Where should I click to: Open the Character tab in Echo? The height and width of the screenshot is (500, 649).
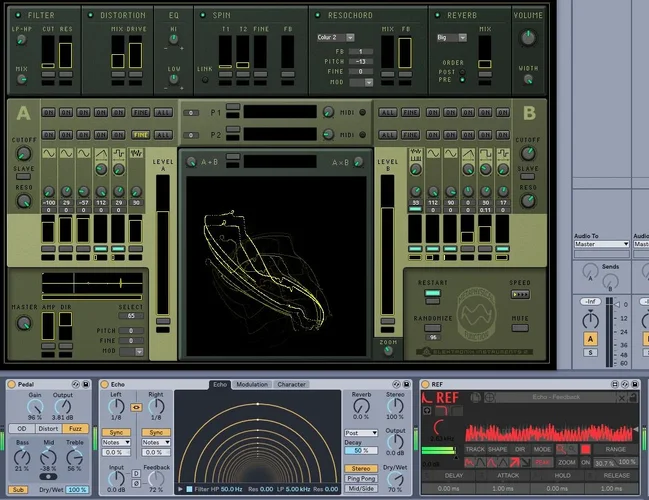click(291, 384)
